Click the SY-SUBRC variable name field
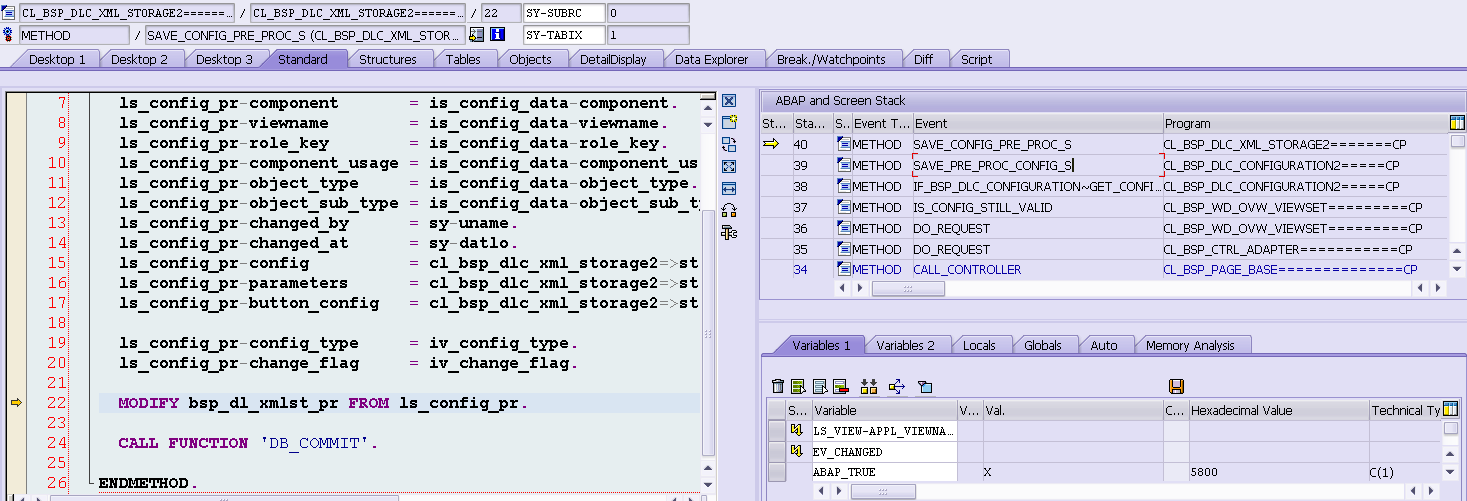The width and height of the screenshot is (1467, 501). point(564,13)
